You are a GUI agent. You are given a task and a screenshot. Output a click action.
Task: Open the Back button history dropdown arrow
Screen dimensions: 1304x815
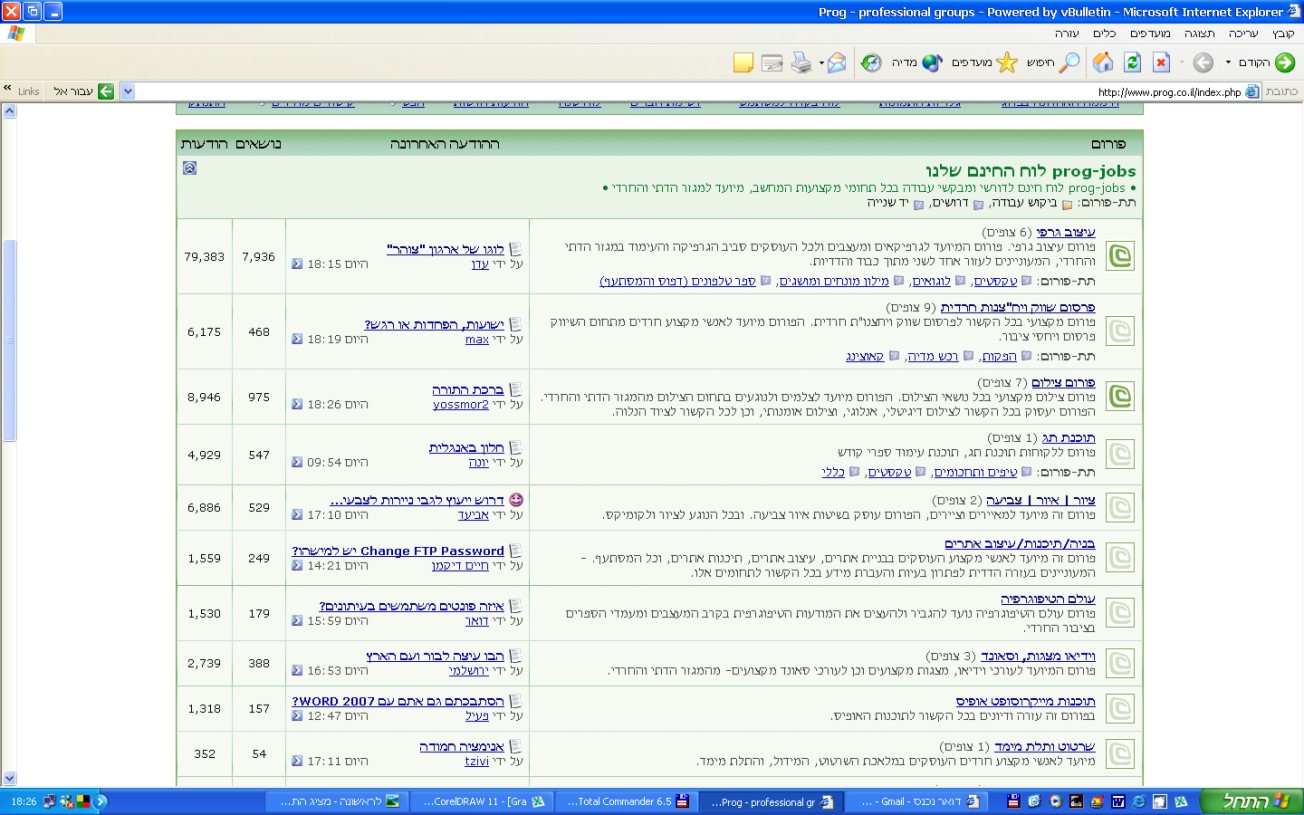click(1228, 63)
